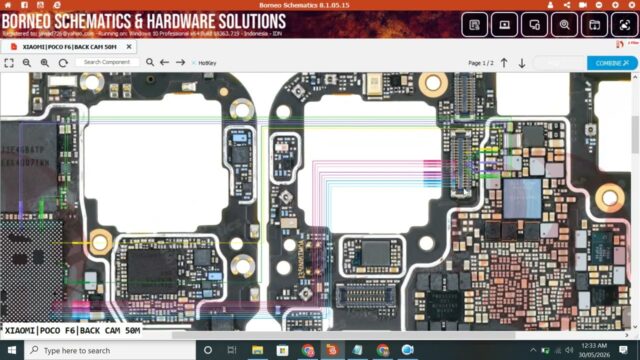The image size is (640, 360).
Task: Click the vertical scrollbar thumb
Action: [x=635, y=134]
